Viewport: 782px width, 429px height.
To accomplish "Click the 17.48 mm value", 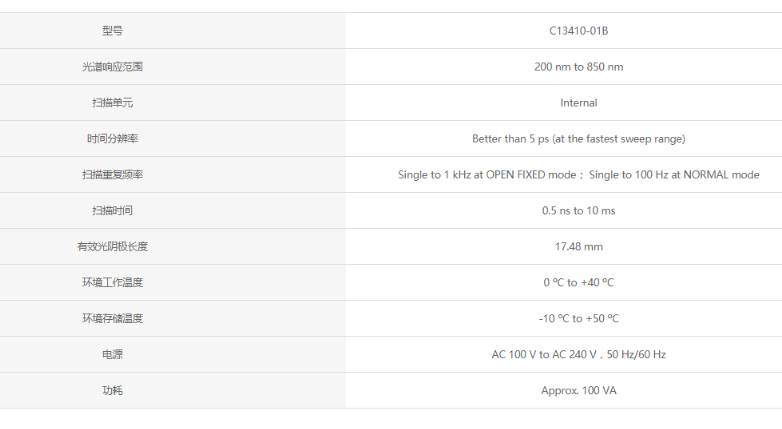I will point(579,246).
